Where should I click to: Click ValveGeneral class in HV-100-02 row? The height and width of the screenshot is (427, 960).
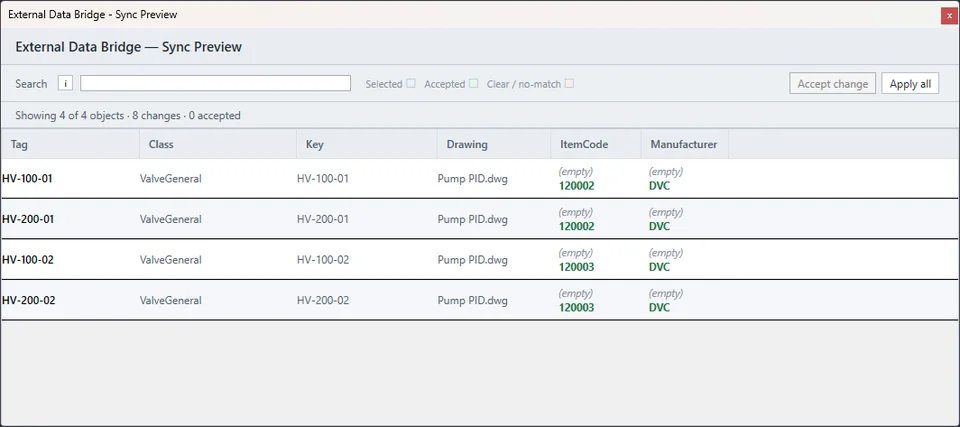point(171,260)
